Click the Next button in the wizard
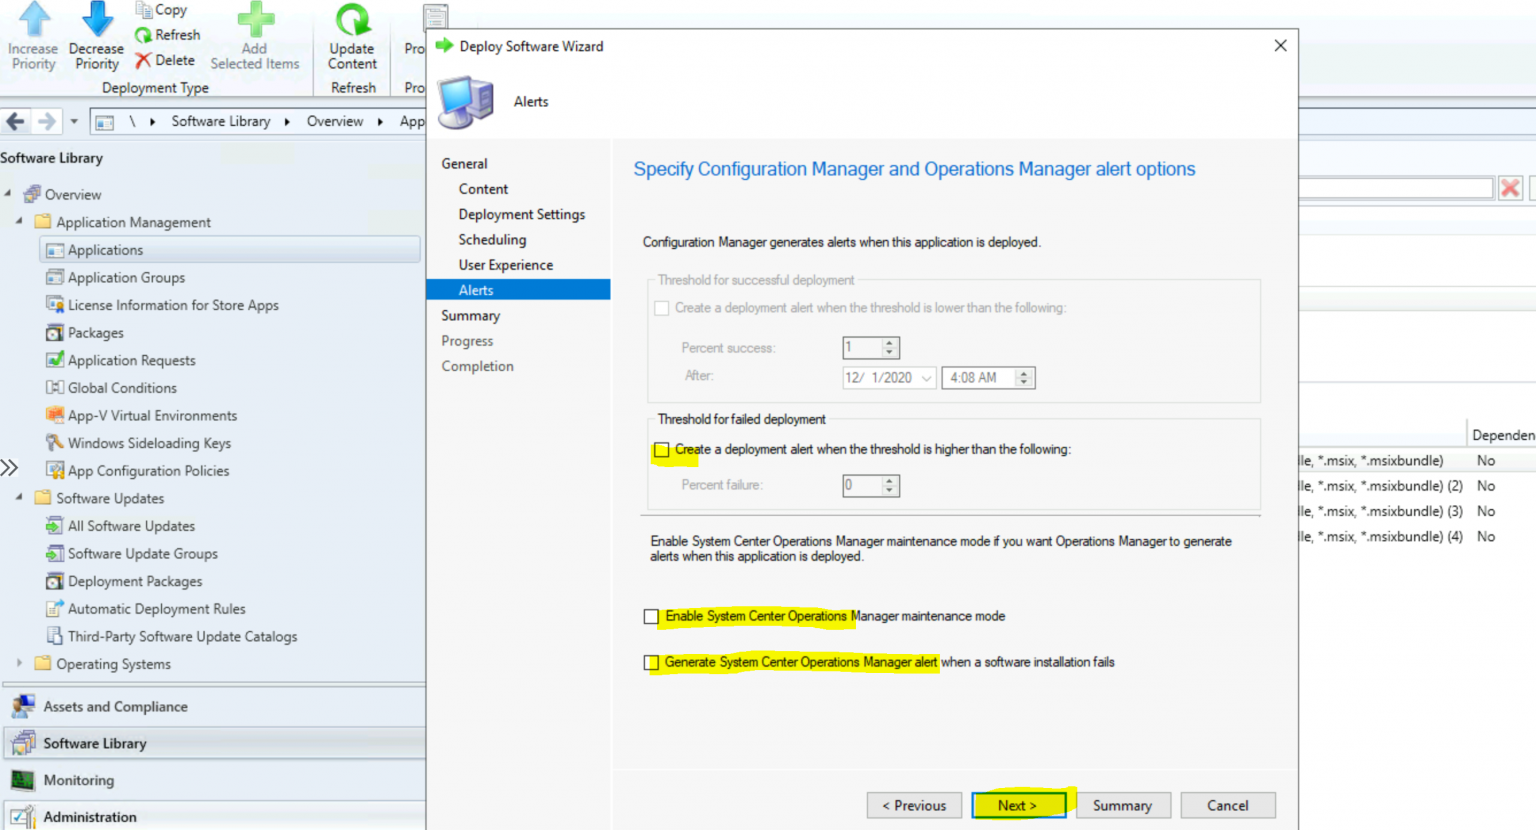Viewport: 1536px width, 830px height. pos(1019,805)
